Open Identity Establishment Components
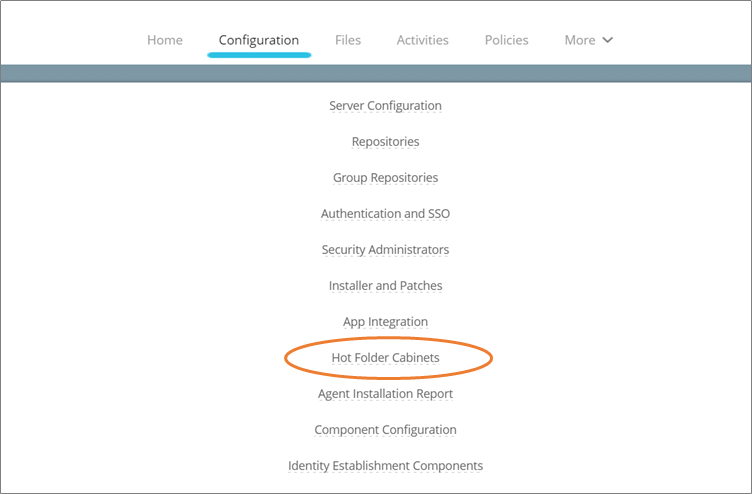 pyautogui.click(x=385, y=465)
